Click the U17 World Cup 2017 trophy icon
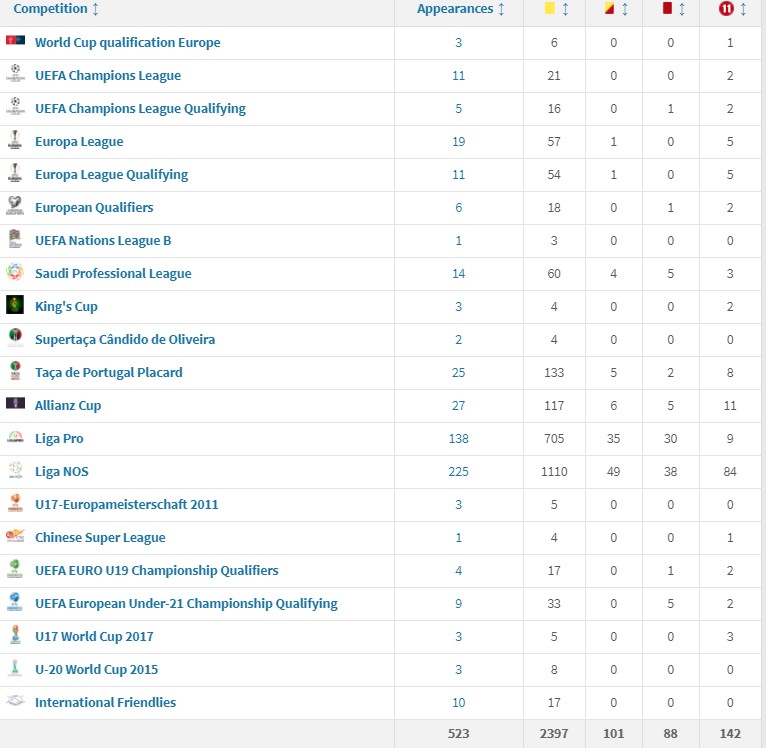 click(x=15, y=635)
